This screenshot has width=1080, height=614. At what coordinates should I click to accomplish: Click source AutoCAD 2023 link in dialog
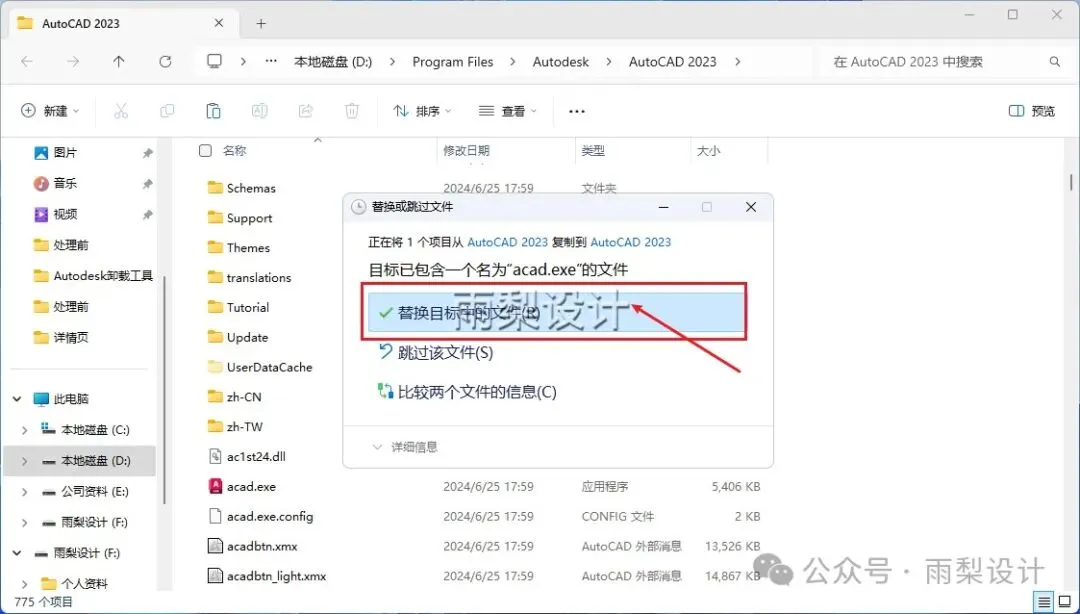tap(508, 242)
